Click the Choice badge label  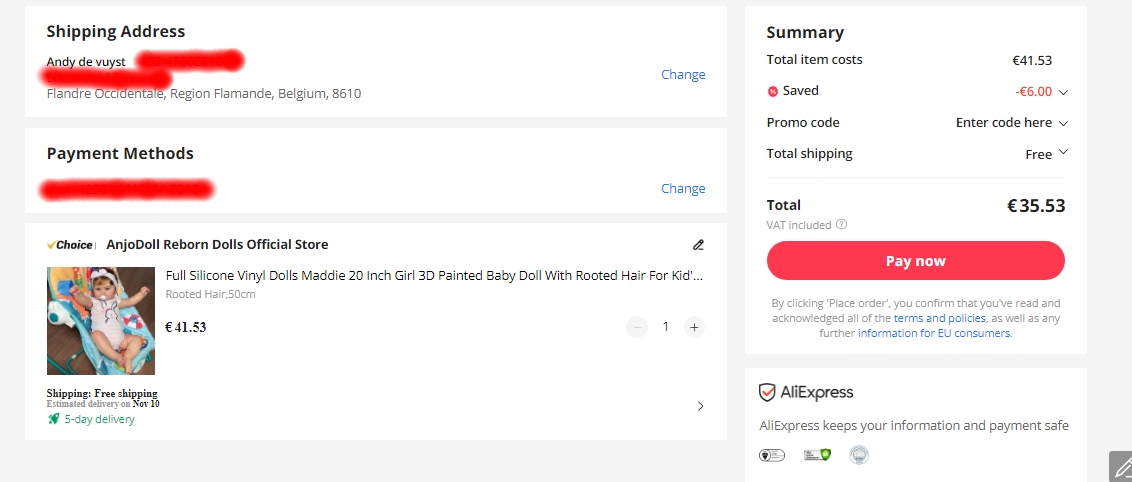coord(70,245)
